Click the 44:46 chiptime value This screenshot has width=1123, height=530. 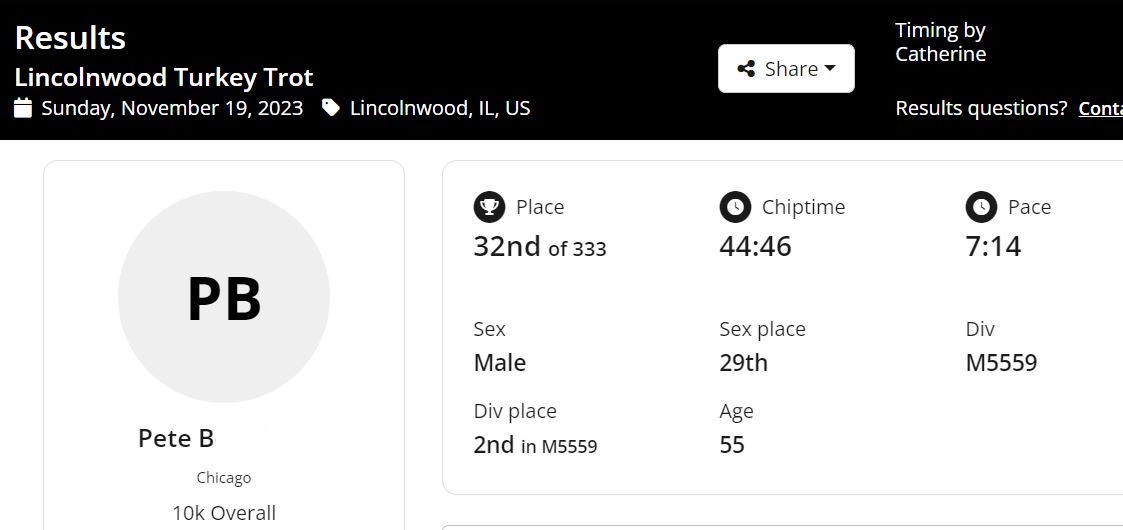(756, 246)
